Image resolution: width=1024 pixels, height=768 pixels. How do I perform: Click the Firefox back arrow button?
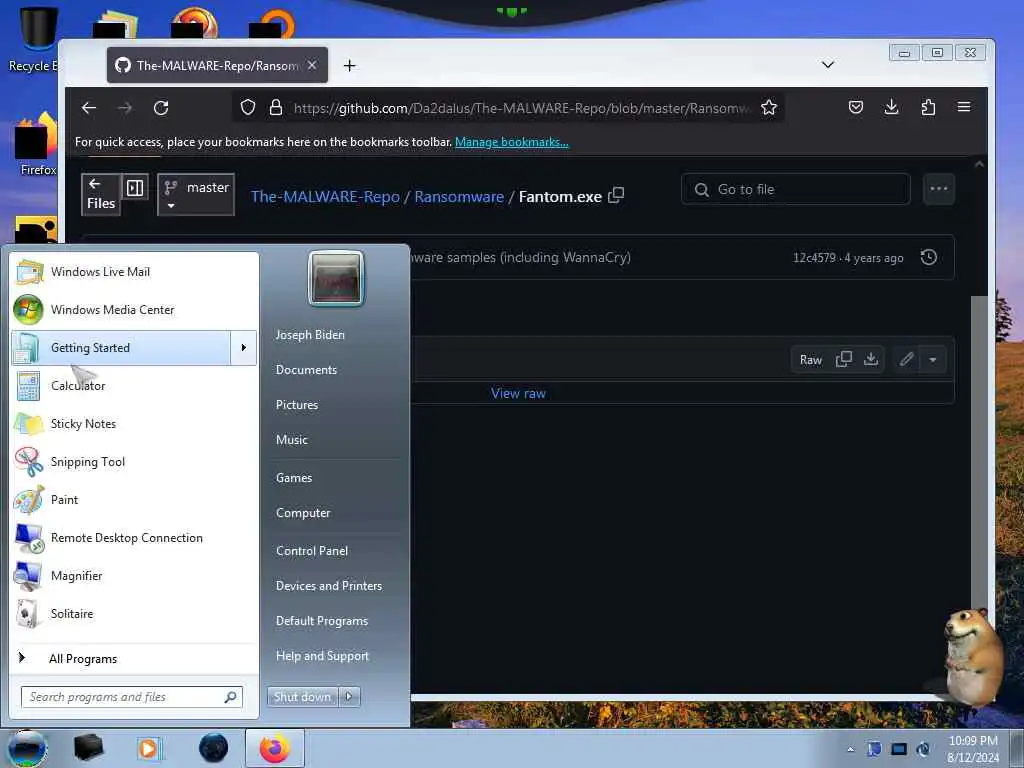pos(89,108)
